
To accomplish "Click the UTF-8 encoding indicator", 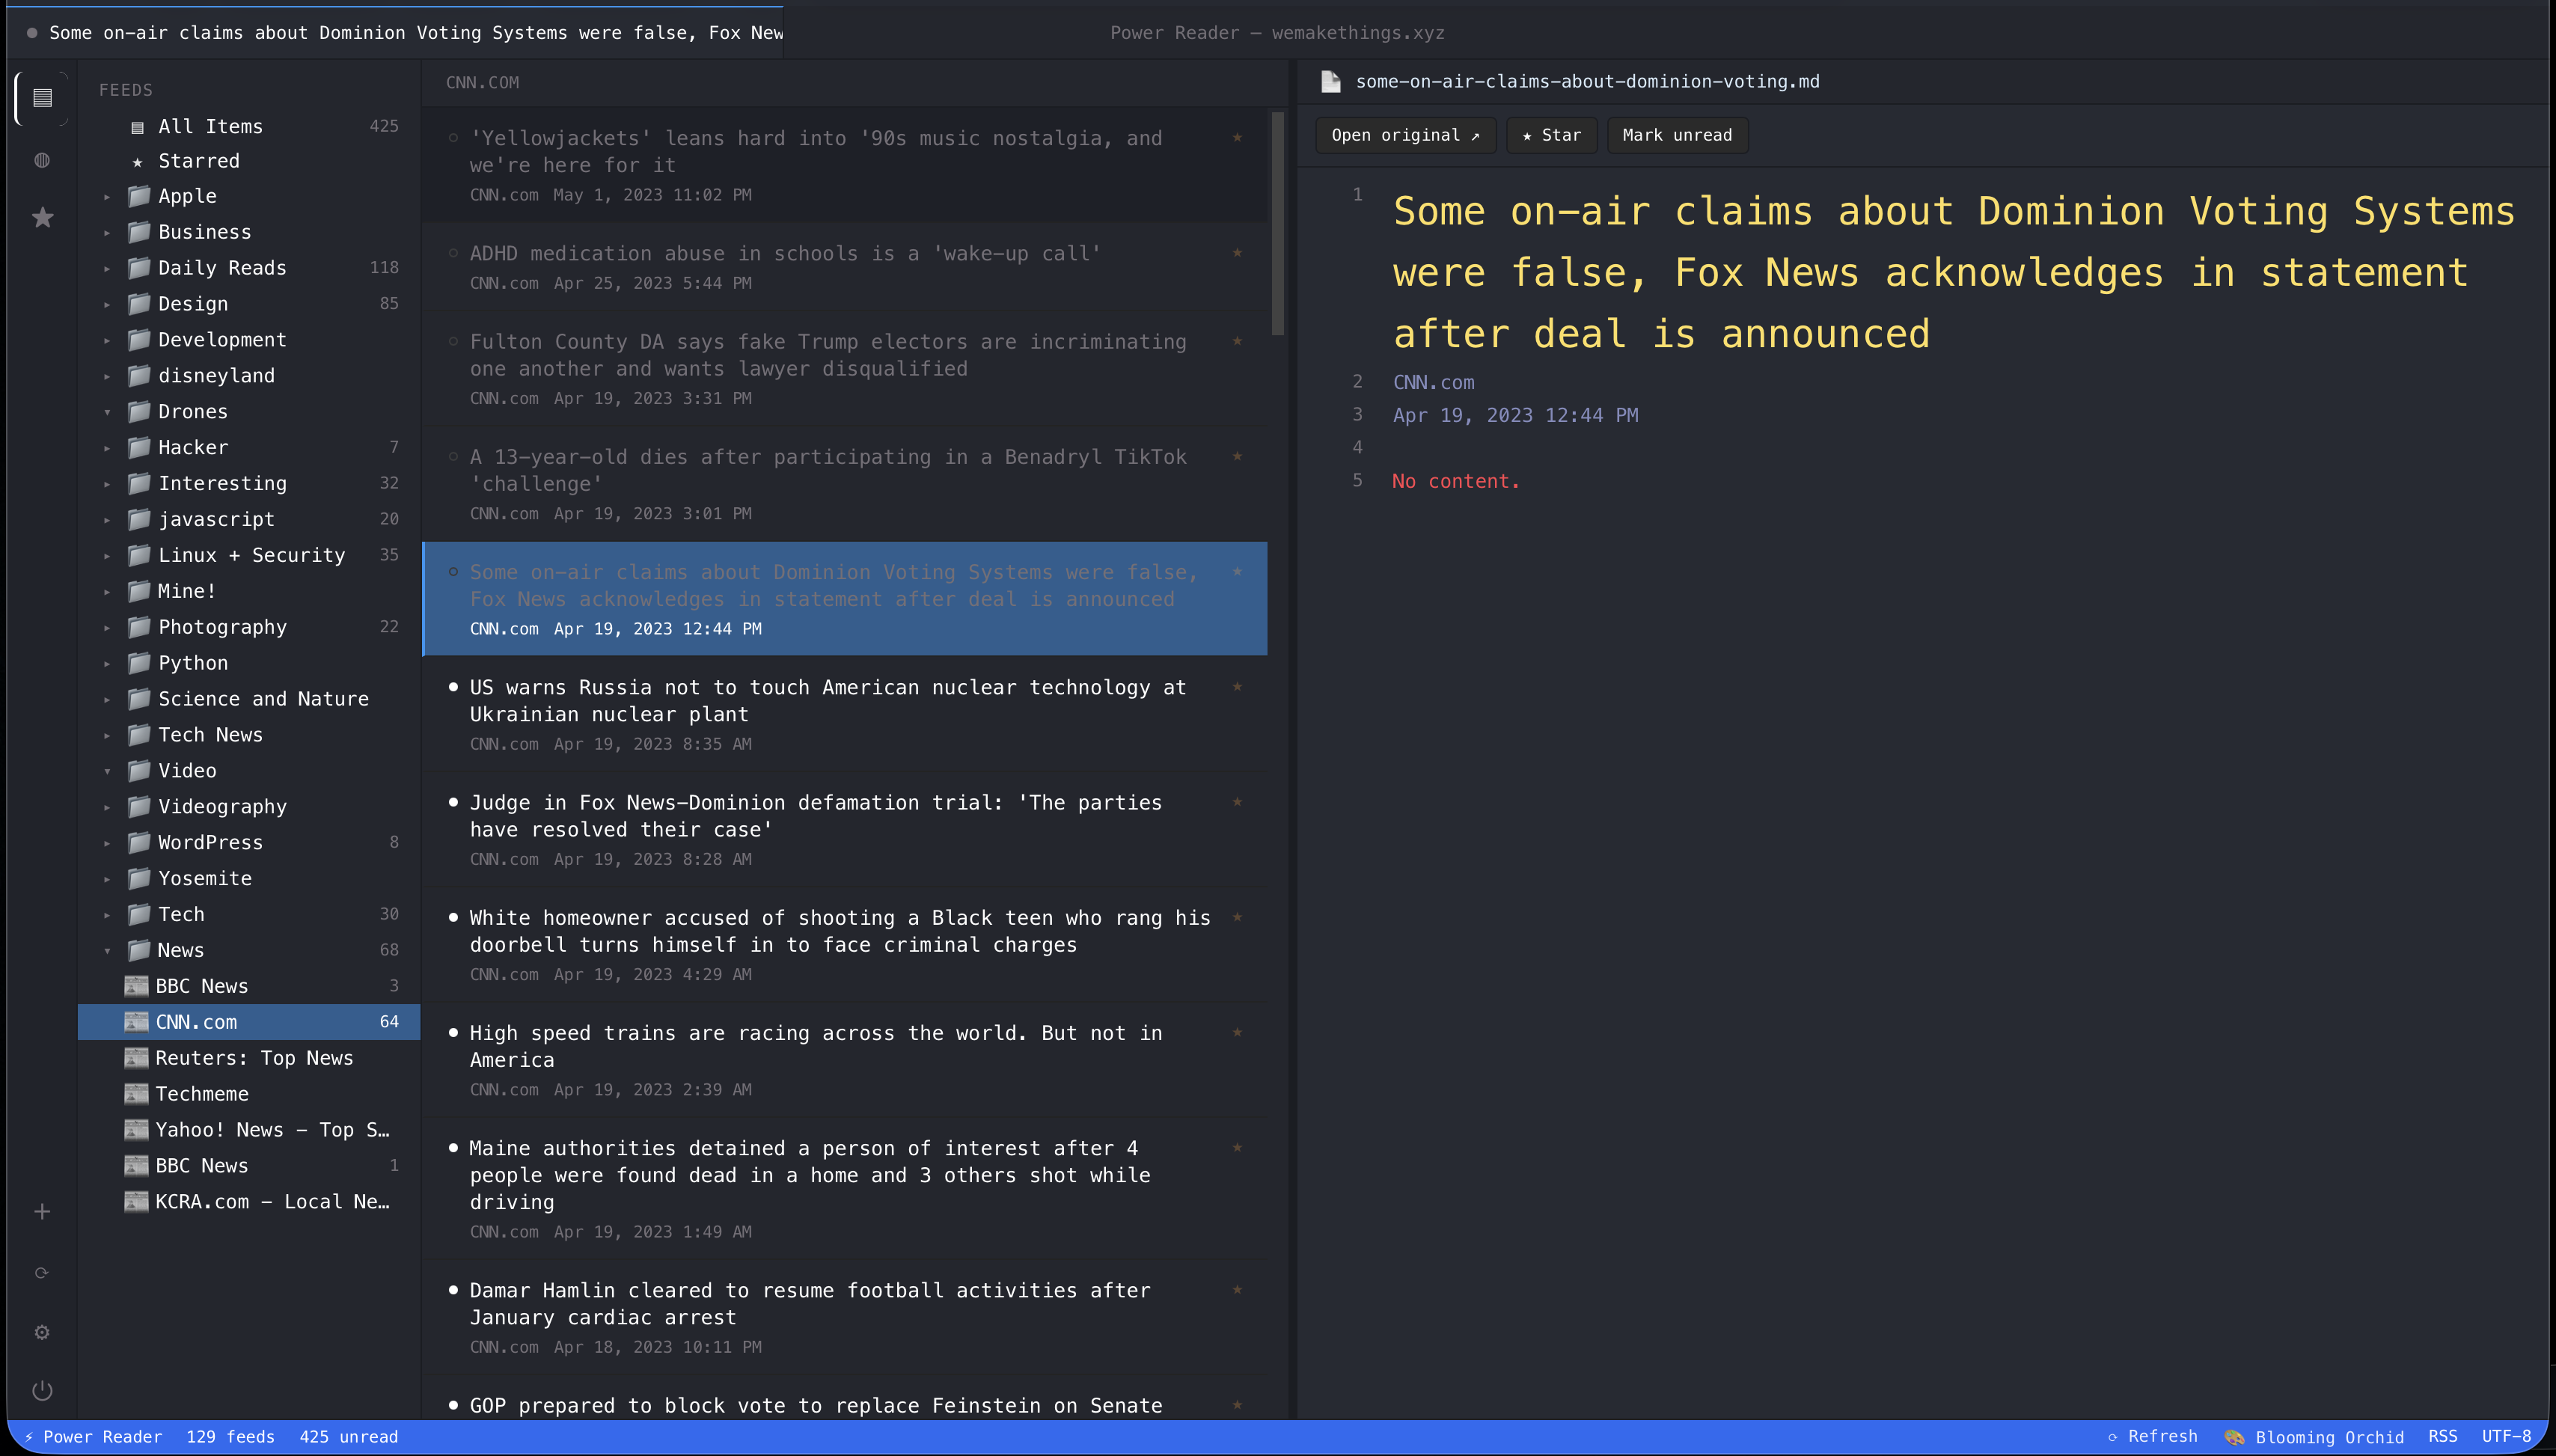I will click(x=2506, y=1437).
